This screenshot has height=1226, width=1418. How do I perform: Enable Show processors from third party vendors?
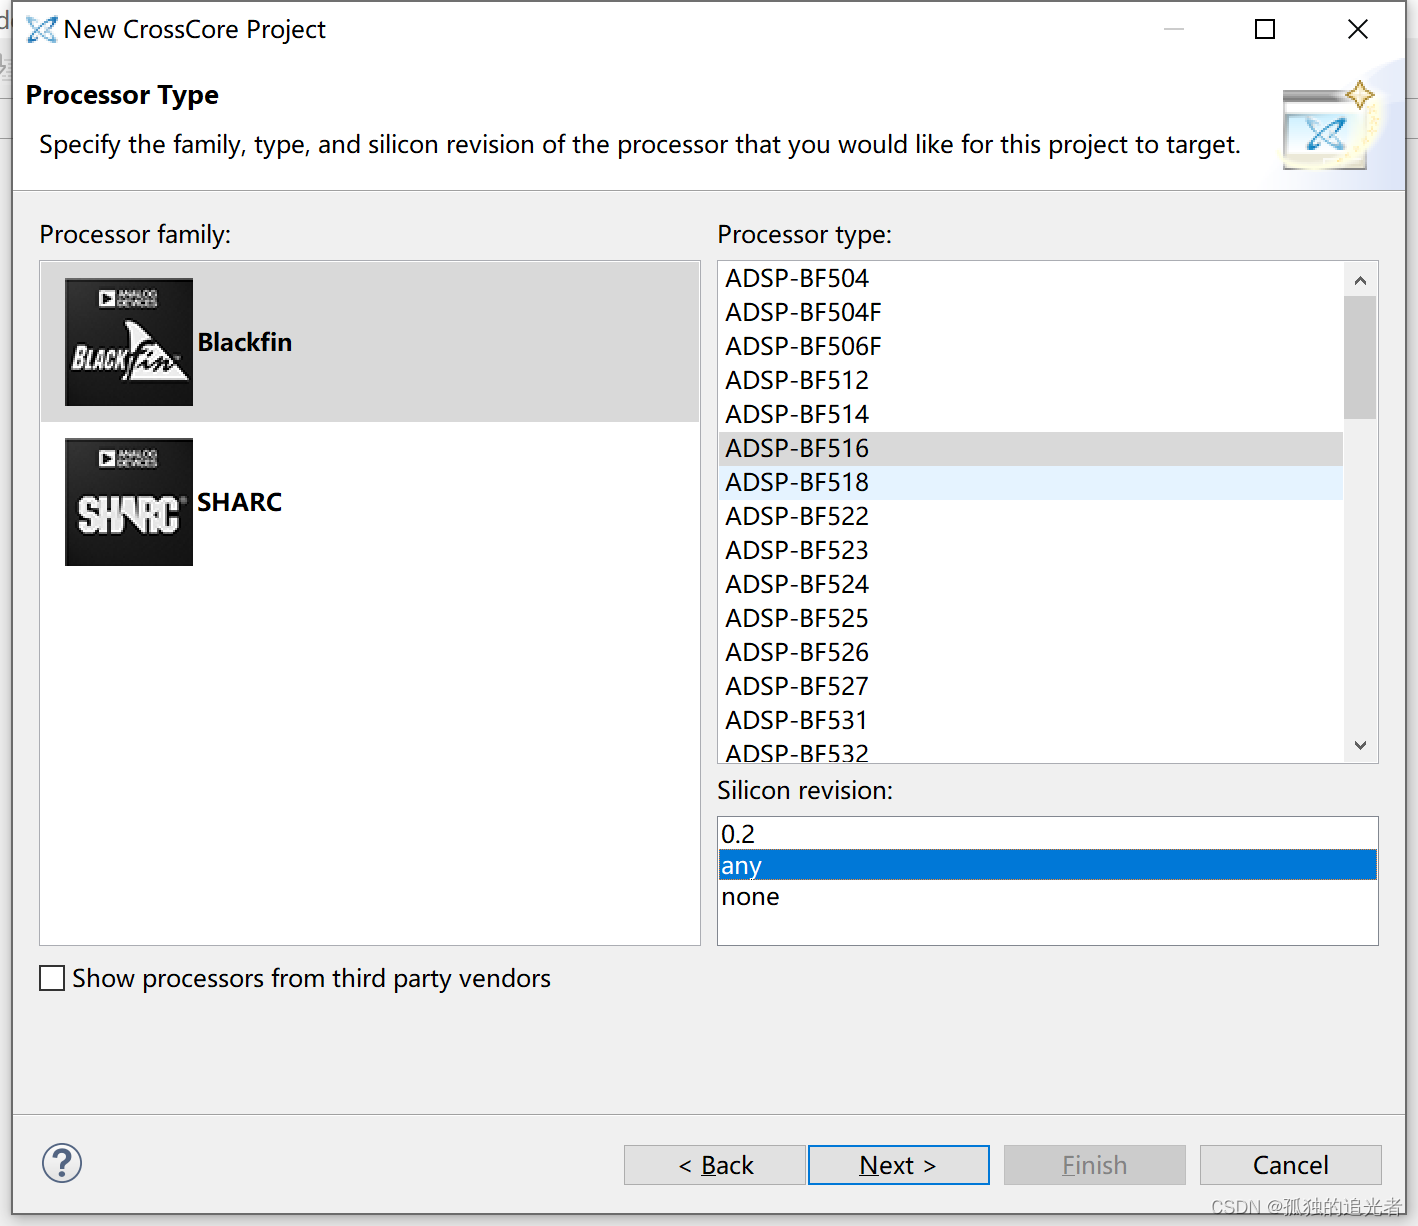pos(52,978)
